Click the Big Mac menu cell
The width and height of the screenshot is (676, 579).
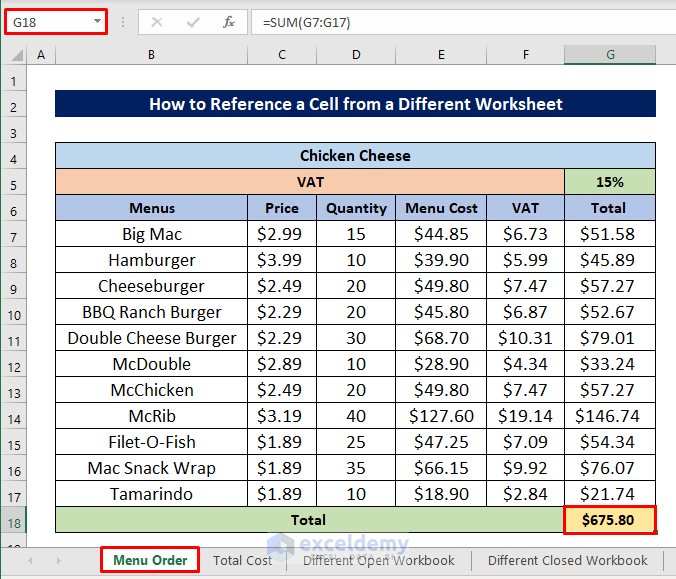(151, 234)
